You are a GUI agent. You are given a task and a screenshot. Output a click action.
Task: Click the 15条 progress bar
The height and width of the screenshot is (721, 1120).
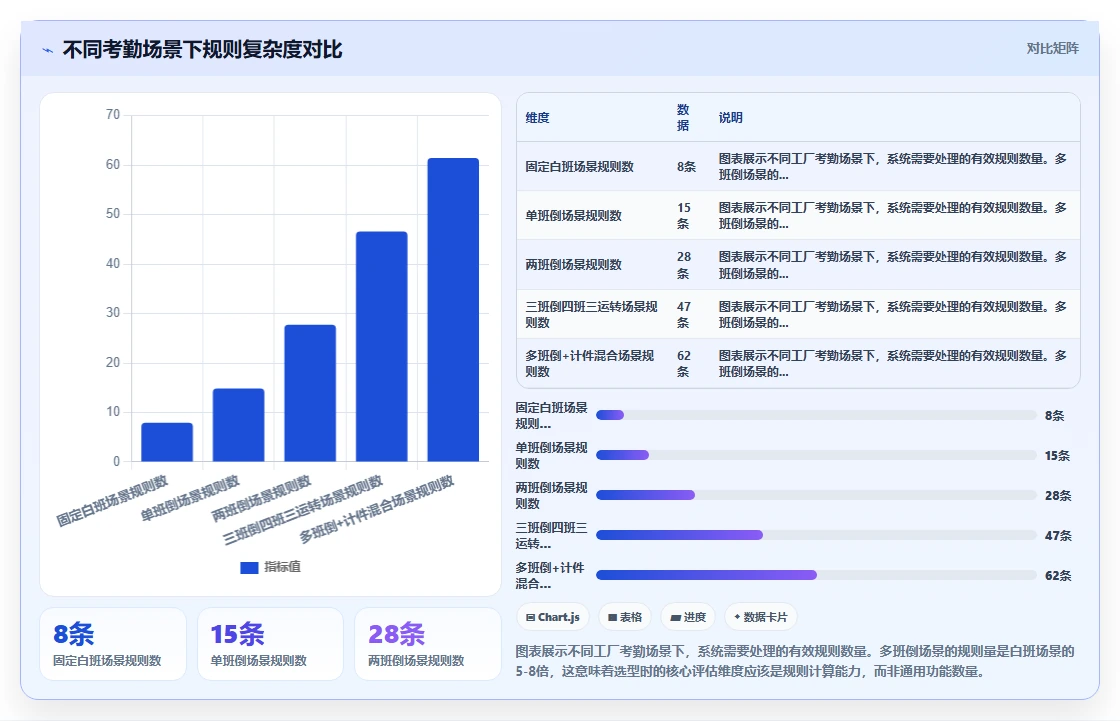coord(816,455)
